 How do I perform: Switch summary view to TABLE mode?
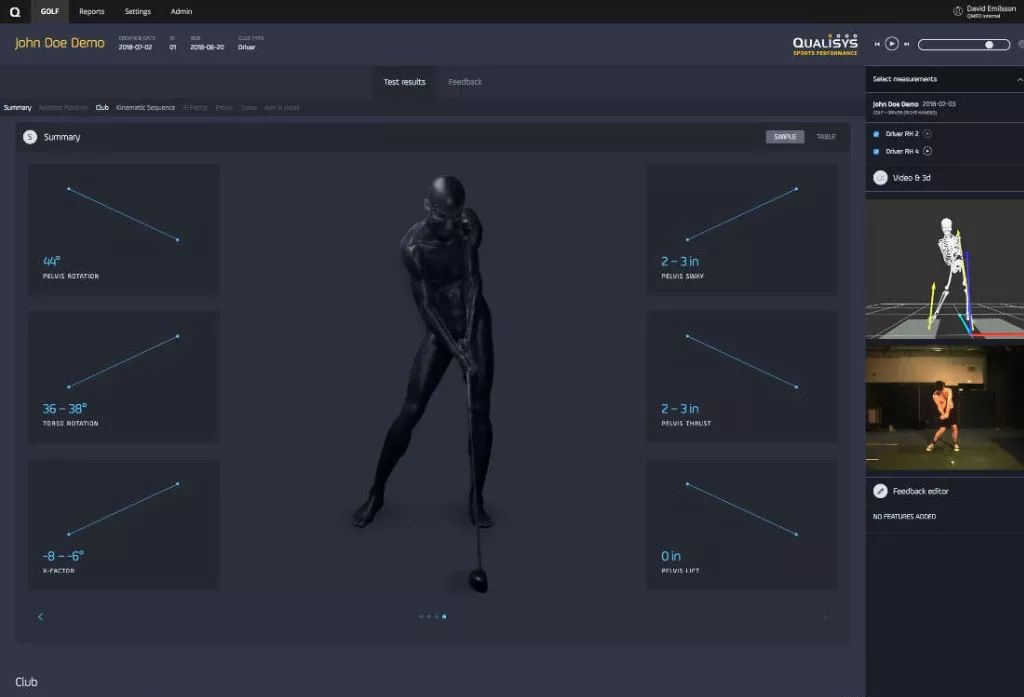pyautogui.click(x=825, y=137)
